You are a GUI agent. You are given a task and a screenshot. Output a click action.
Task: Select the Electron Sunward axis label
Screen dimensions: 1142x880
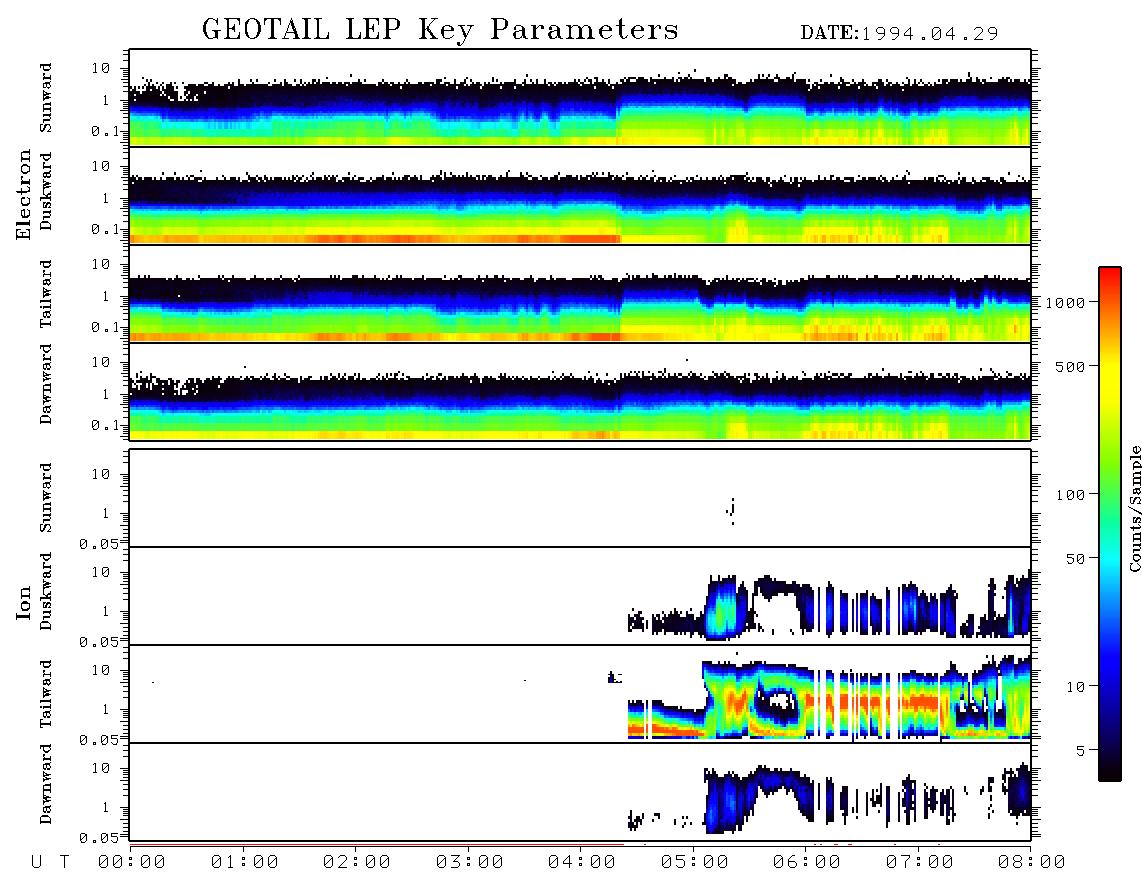pos(46,97)
